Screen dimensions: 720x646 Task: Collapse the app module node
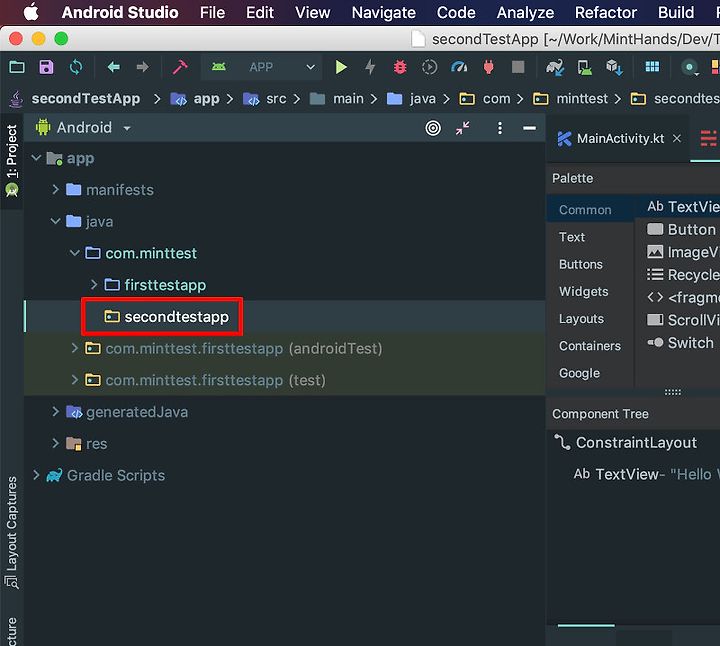click(x=36, y=158)
